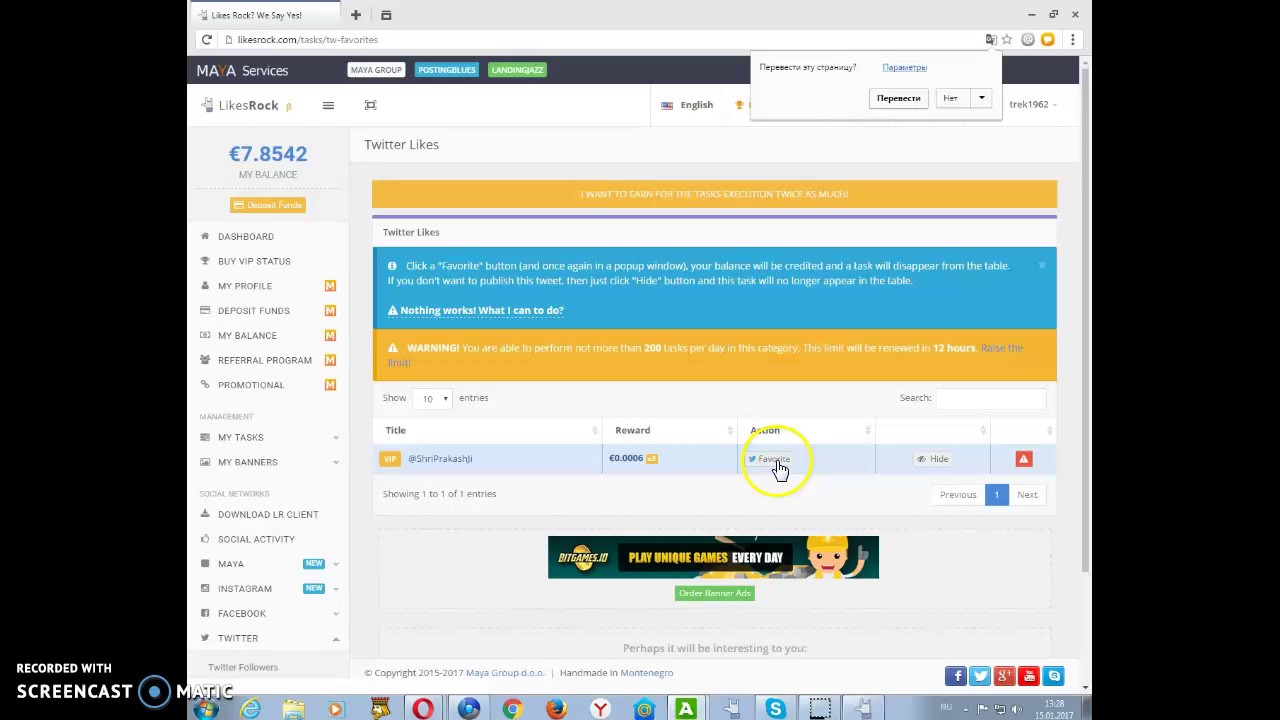Open a new browser tab

(x=355, y=15)
